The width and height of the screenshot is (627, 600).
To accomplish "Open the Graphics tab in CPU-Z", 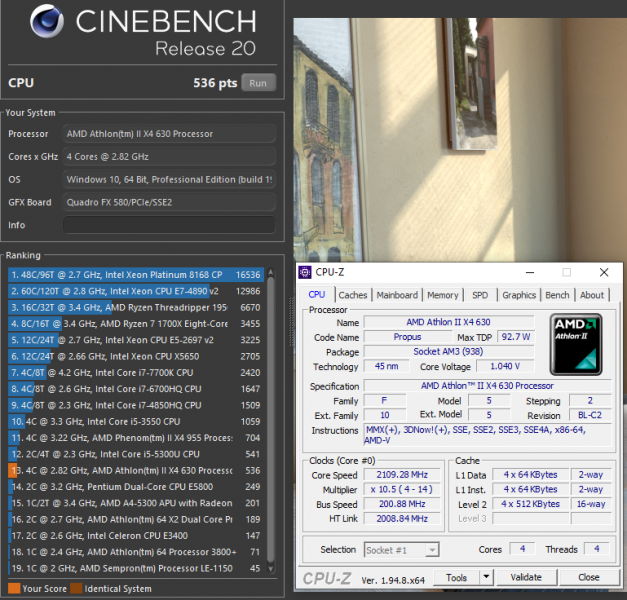I will coord(519,295).
